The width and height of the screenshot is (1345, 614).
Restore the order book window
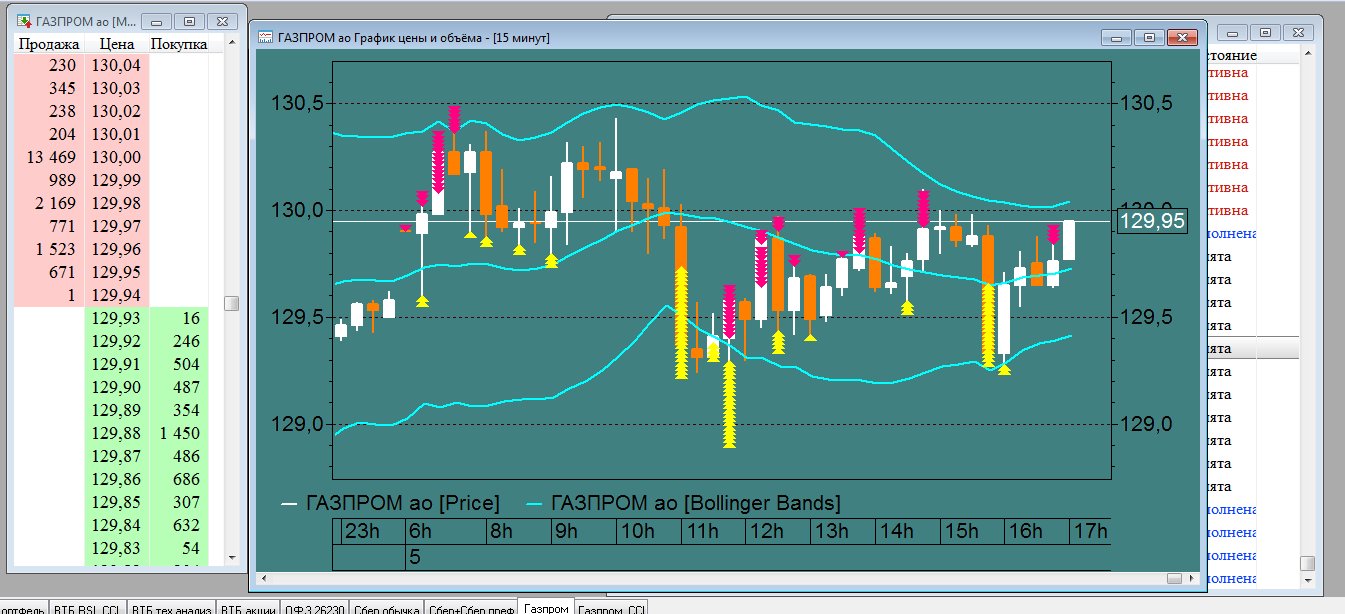click(189, 20)
